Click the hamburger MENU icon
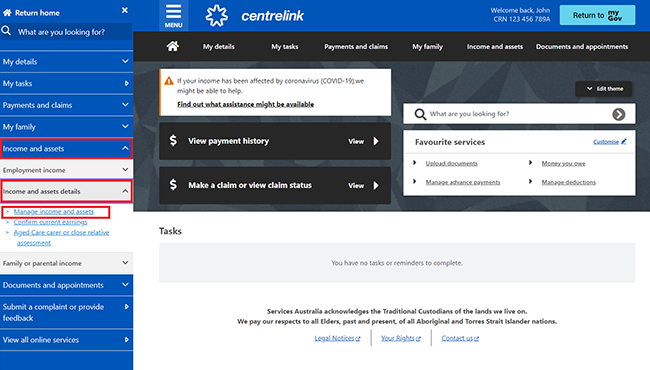Viewport: 650px width, 370px height. 173,16
